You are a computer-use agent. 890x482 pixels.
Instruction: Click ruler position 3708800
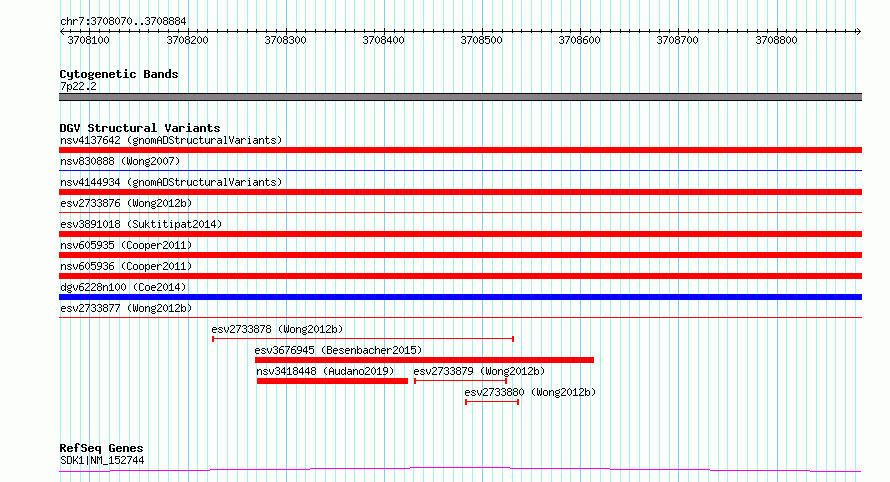pos(776,40)
